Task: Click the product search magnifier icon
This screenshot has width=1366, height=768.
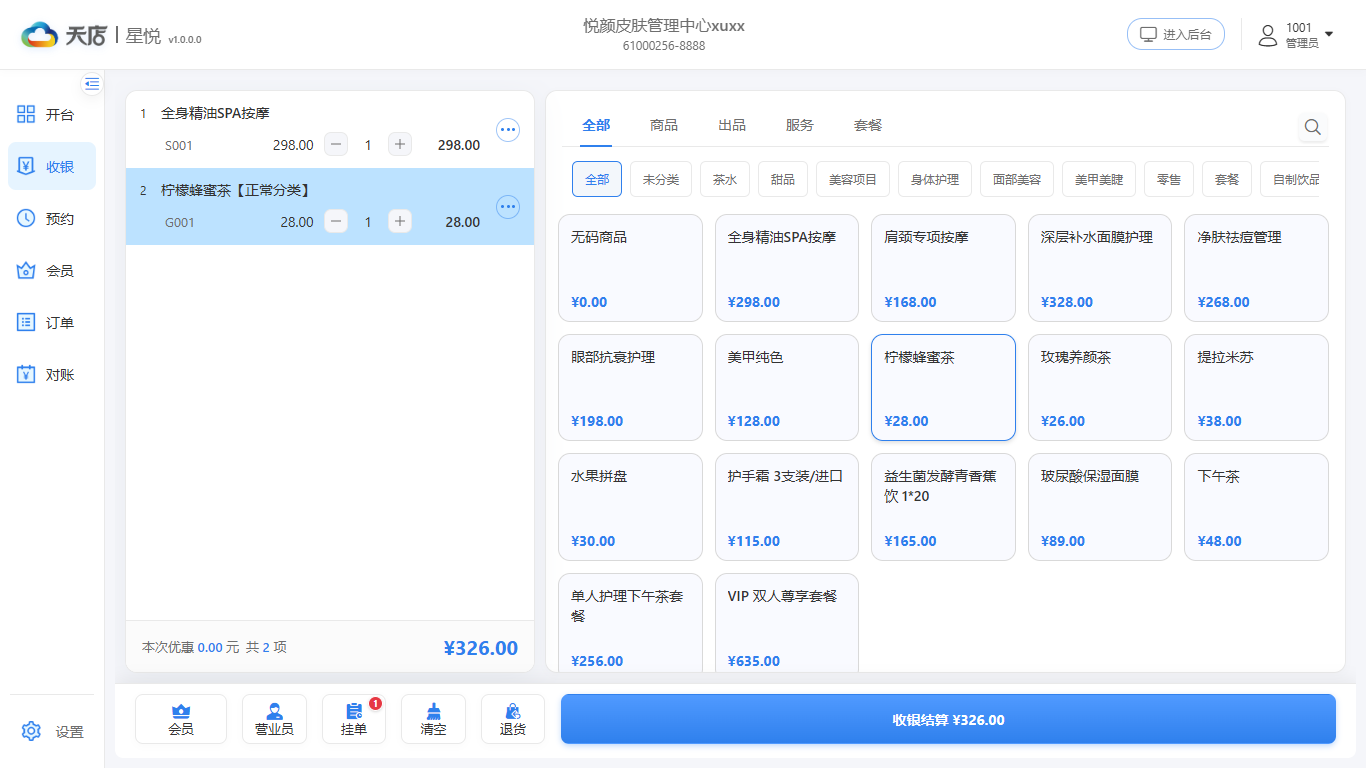Action: 1313,127
